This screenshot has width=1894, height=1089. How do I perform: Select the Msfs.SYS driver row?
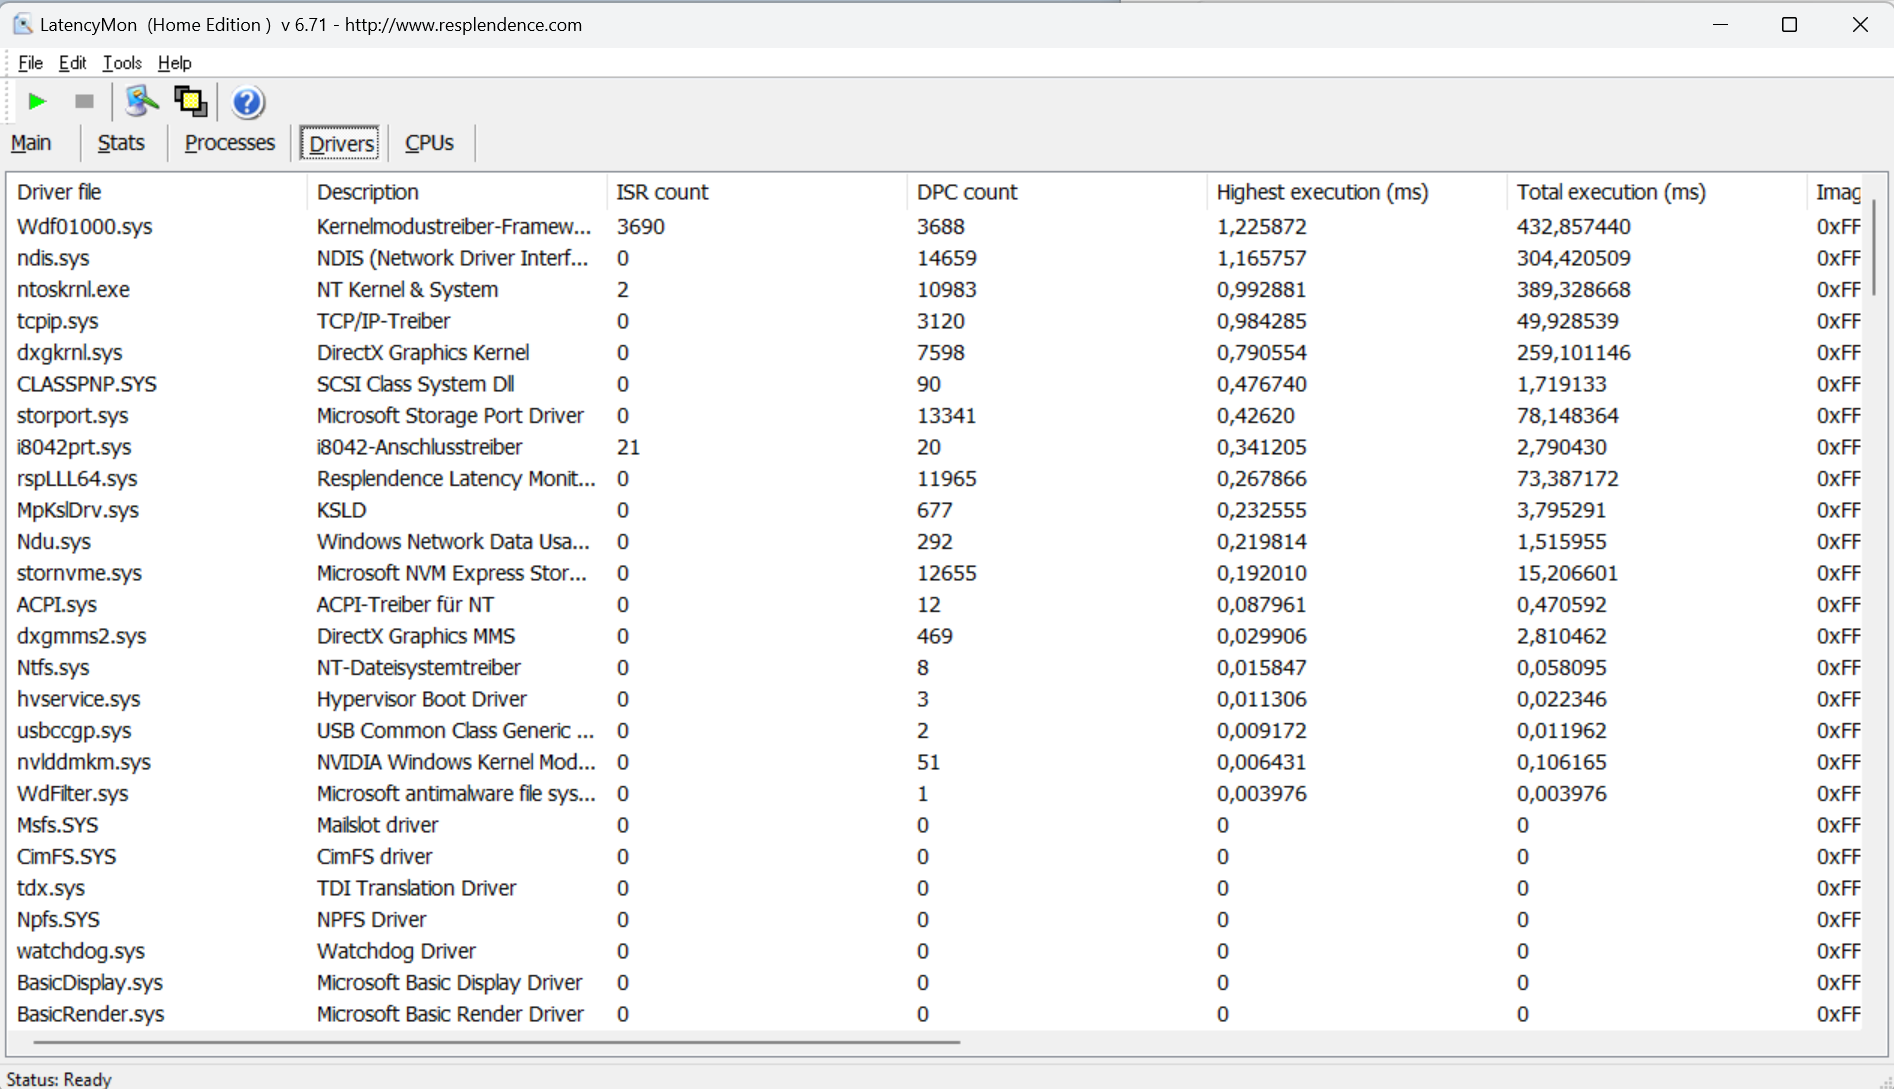tap(936, 825)
